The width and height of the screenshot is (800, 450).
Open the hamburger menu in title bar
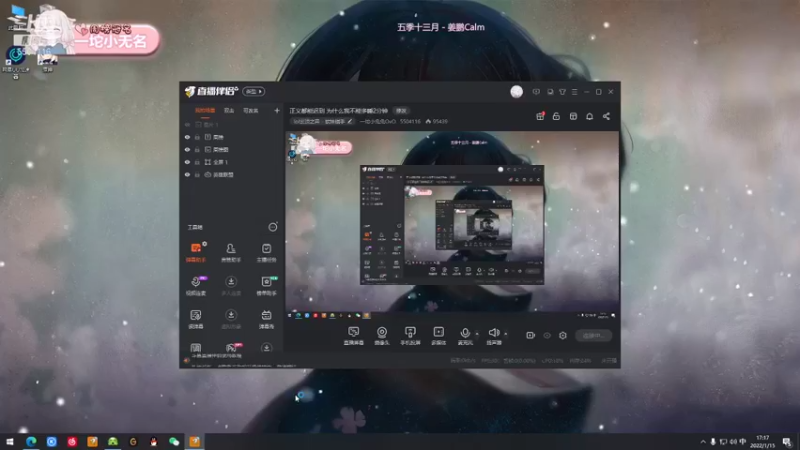(x=574, y=92)
